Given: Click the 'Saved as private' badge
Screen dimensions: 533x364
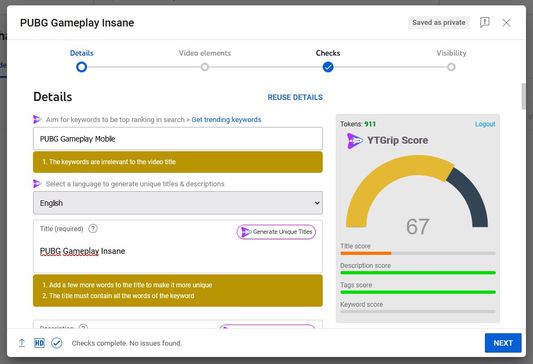Looking at the screenshot, I should (x=439, y=22).
